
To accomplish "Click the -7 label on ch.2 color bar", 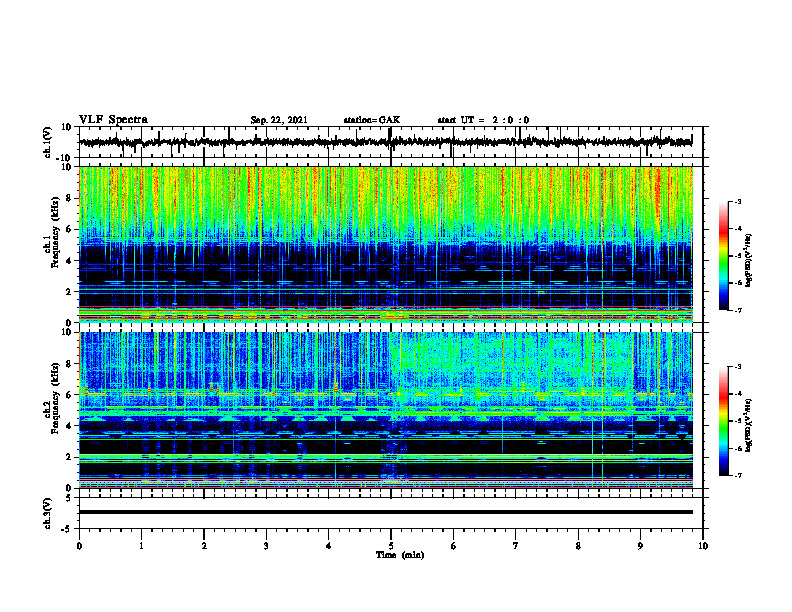I will (x=738, y=476).
